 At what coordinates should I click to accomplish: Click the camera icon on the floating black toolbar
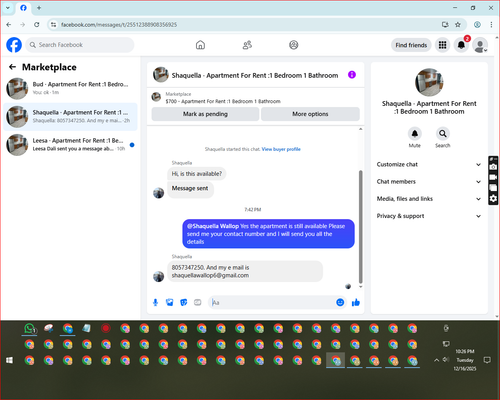493,167
